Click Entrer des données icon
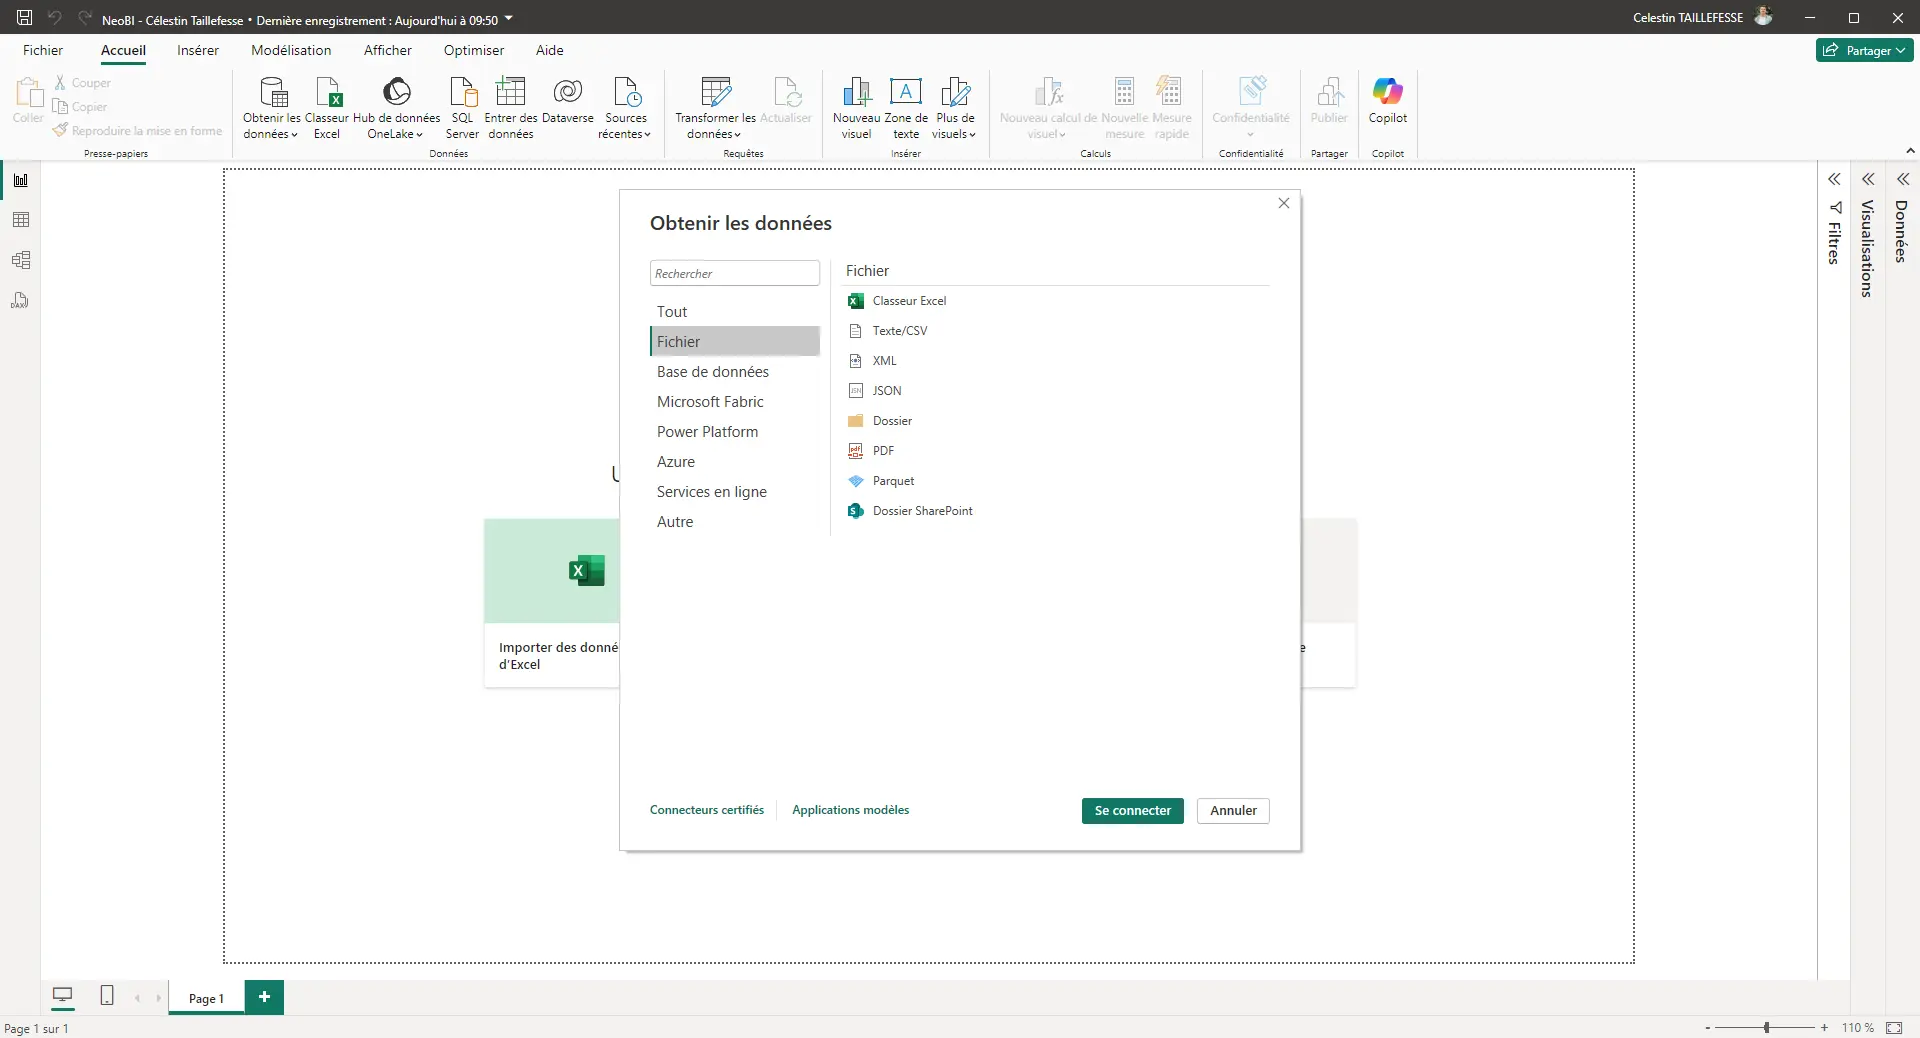Image resolution: width=1920 pixels, height=1038 pixels. (511, 107)
